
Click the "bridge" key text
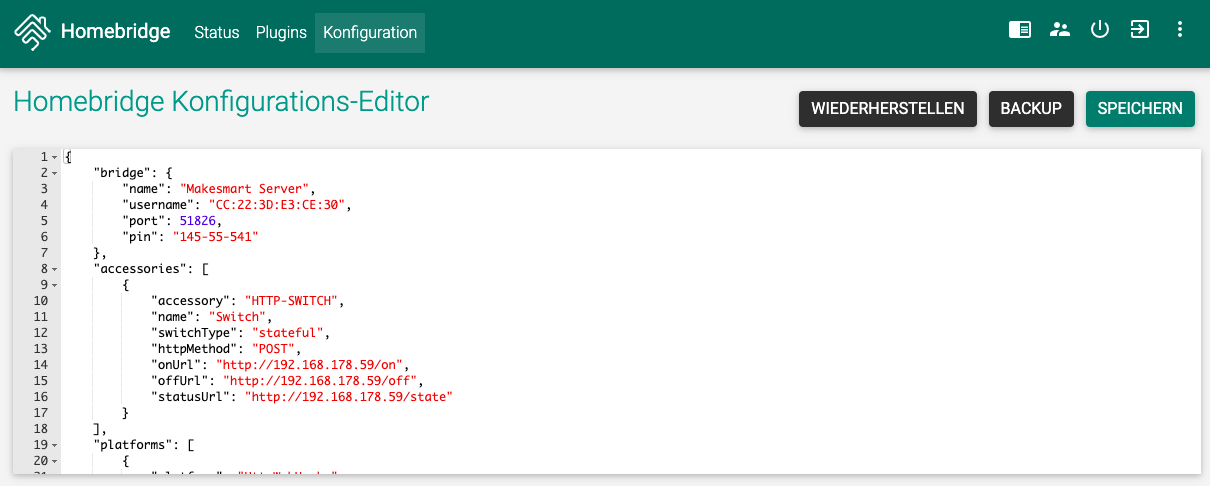coord(121,172)
